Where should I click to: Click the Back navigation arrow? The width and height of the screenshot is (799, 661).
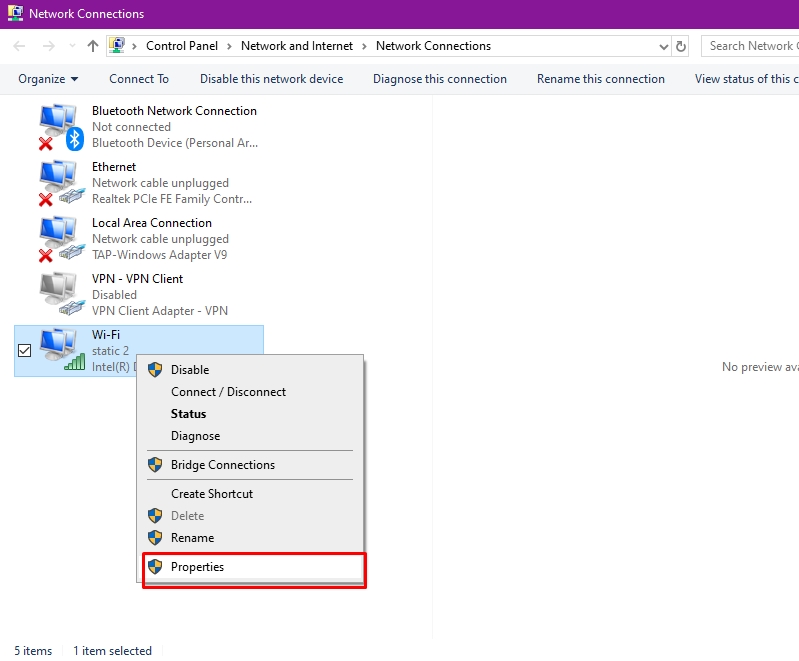[x=19, y=46]
